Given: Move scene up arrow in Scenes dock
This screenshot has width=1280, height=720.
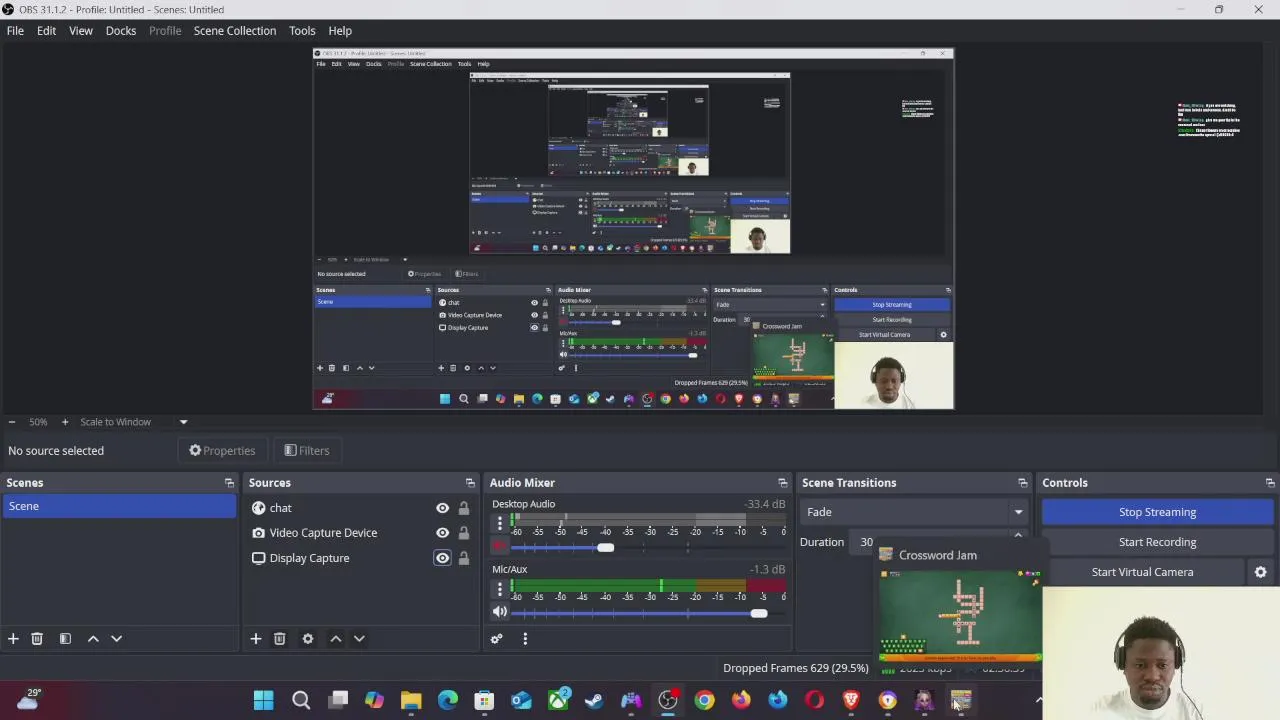Looking at the screenshot, I should click(93, 638).
